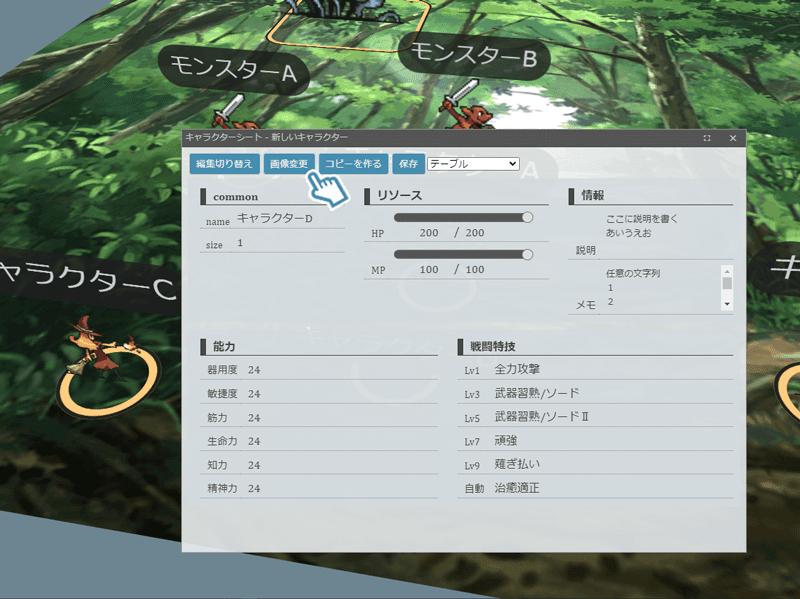Click the Lv5 武器習熟/ソードⅡ entry
Image resolution: width=800 pixels, height=599 pixels.
[x=595, y=417]
